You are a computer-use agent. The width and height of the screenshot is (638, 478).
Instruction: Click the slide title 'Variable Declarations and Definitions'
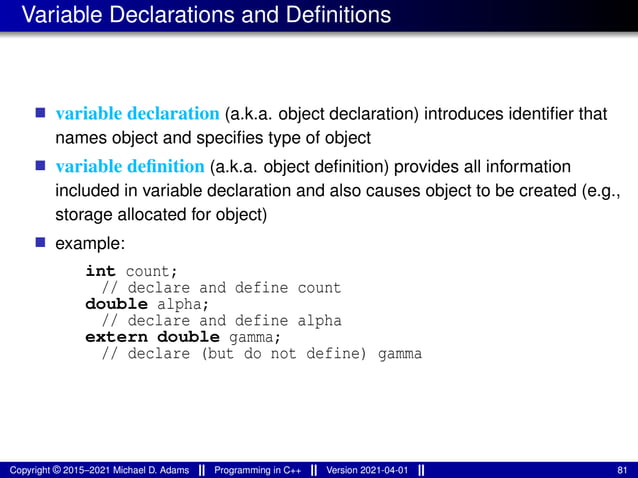pyautogui.click(x=206, y=15)
